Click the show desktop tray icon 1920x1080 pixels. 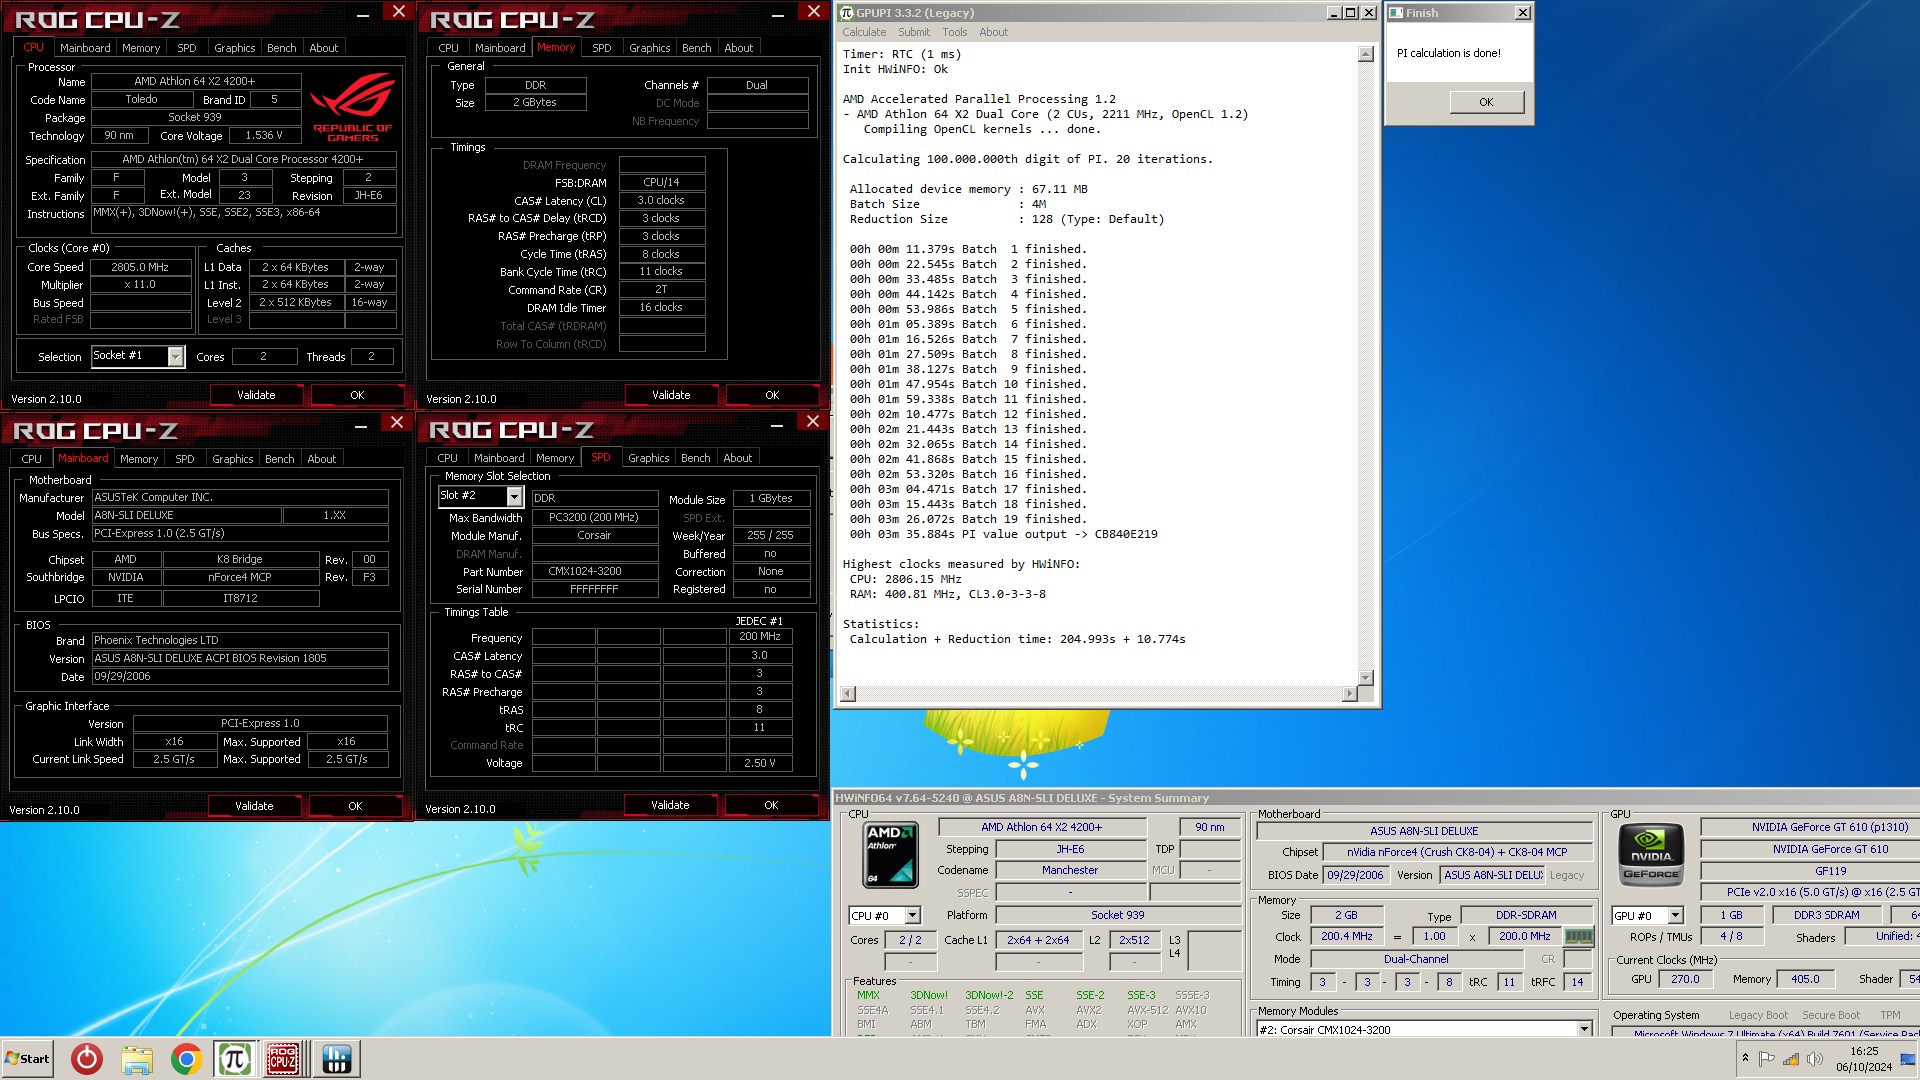pyautogui.click(x=1908, y=1059)
